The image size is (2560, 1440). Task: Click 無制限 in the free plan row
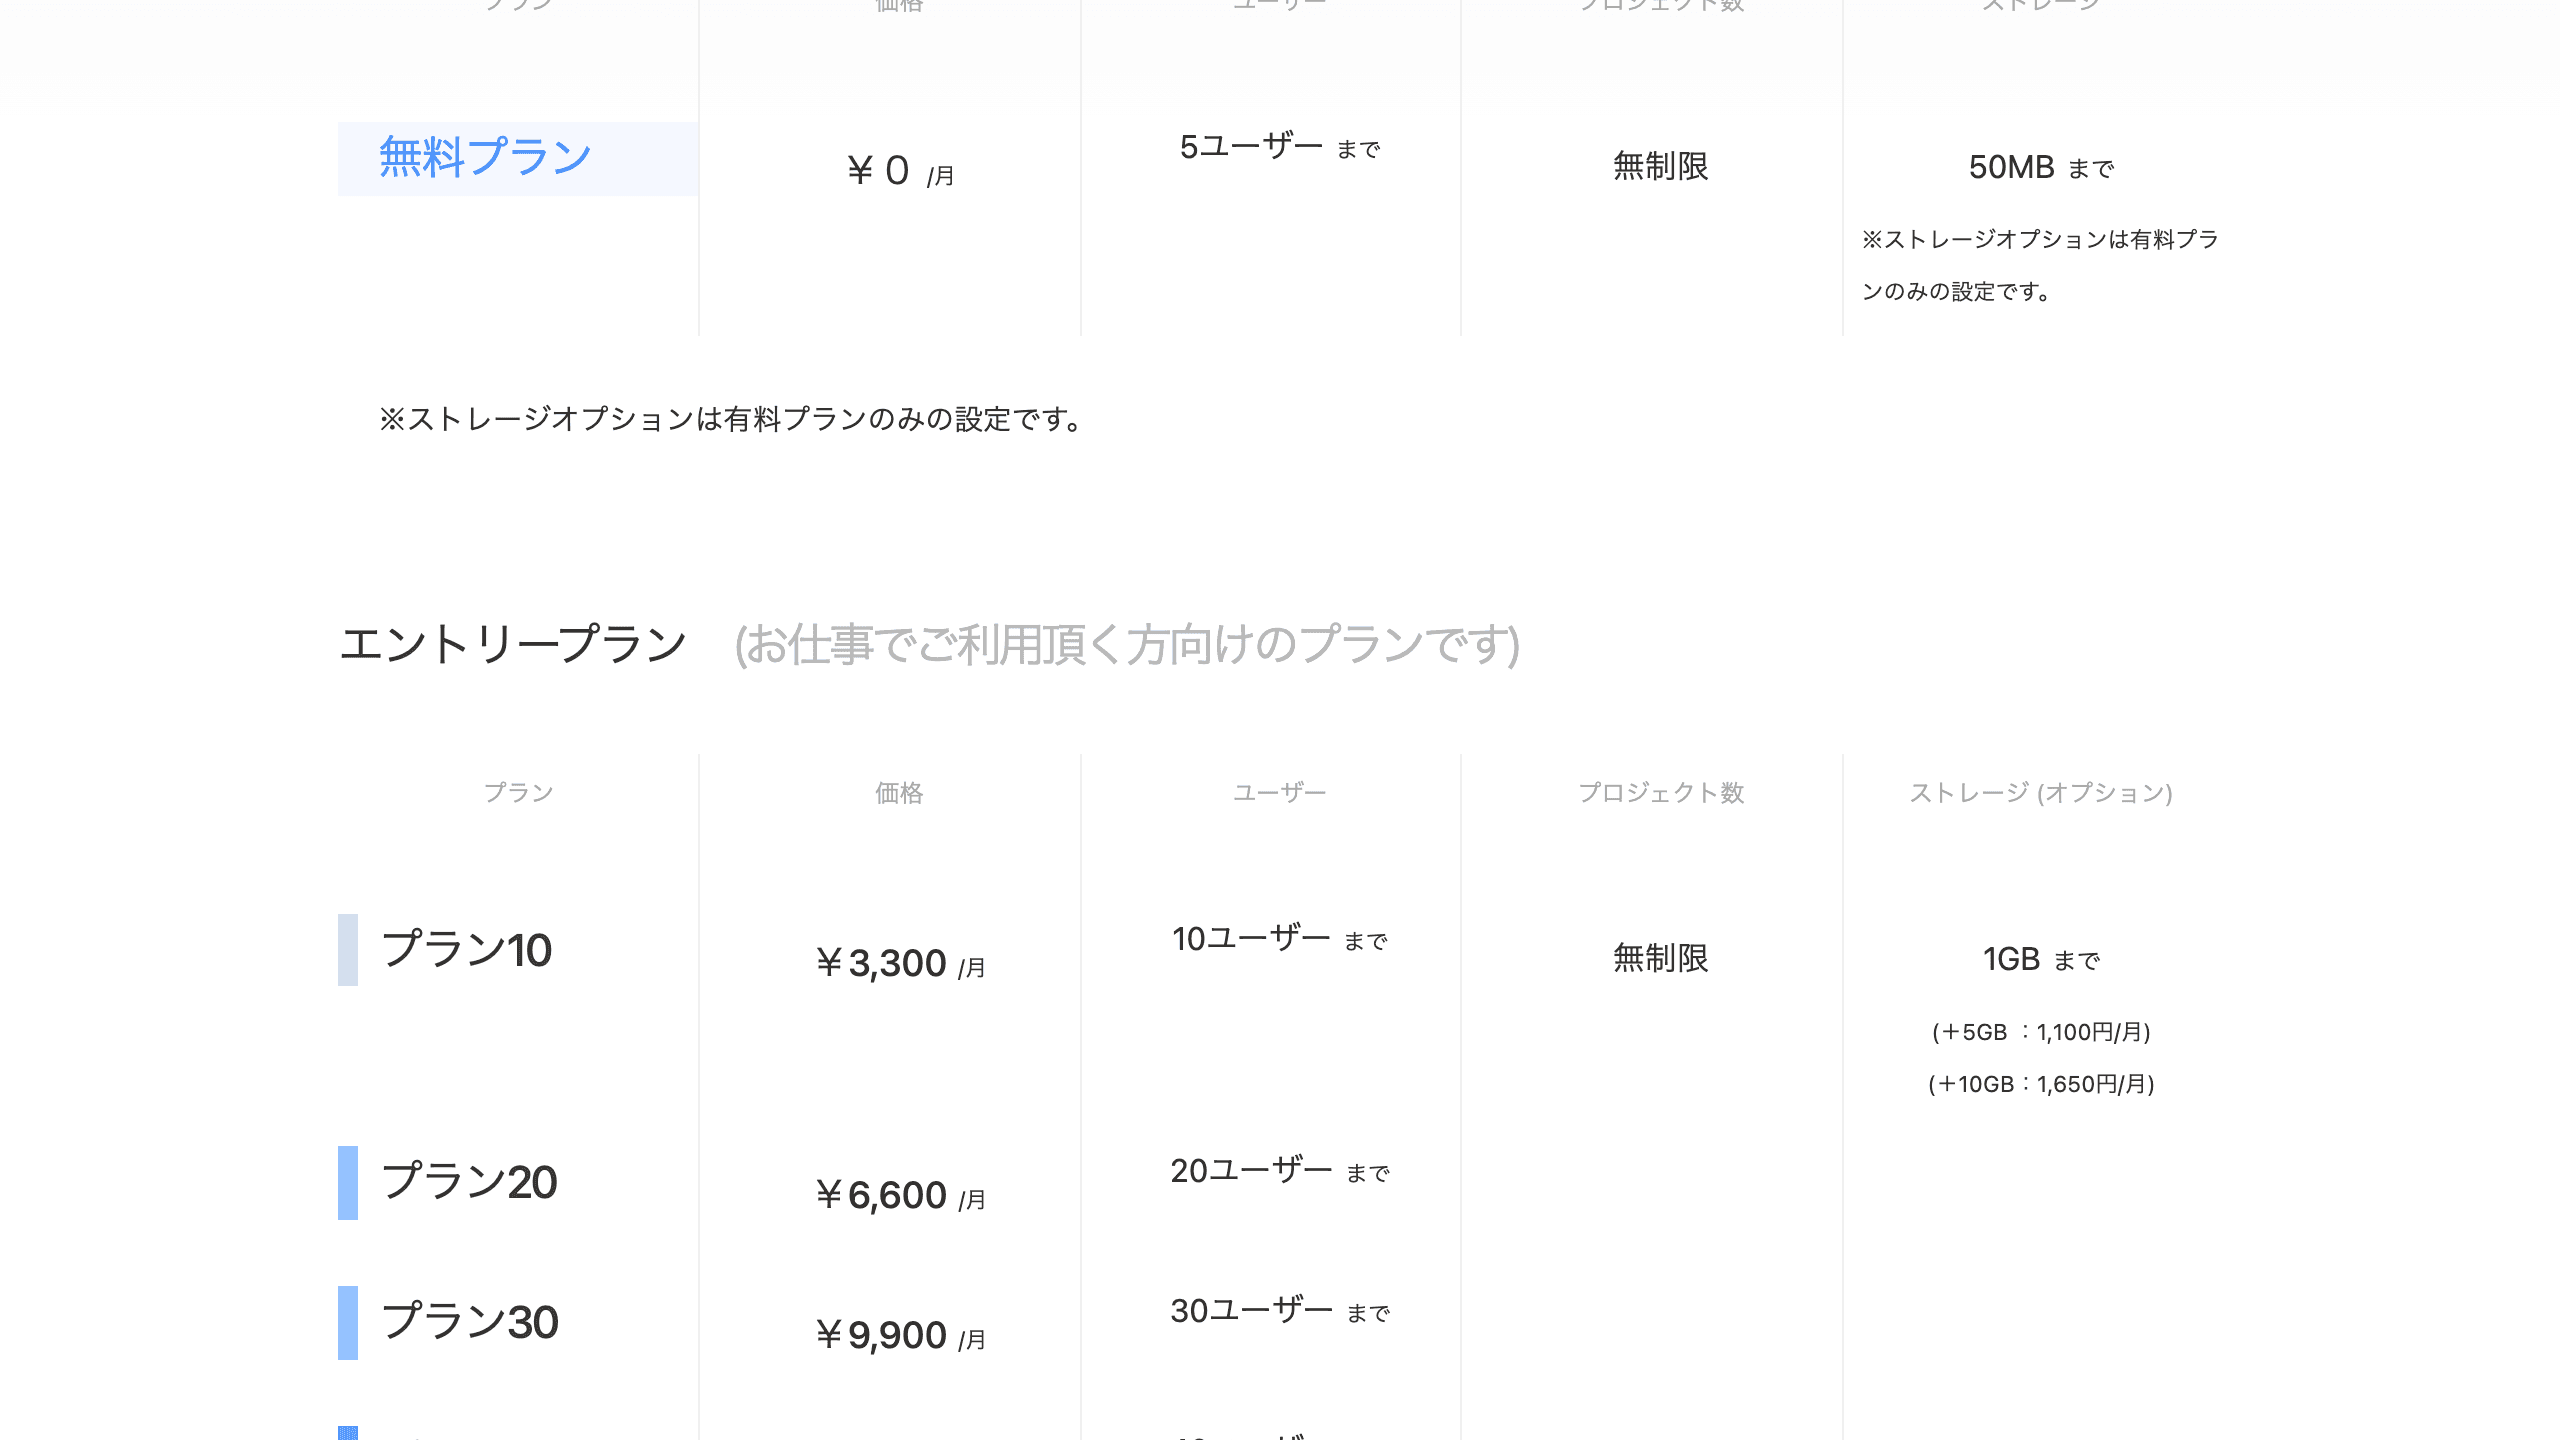coord(1661,166)
